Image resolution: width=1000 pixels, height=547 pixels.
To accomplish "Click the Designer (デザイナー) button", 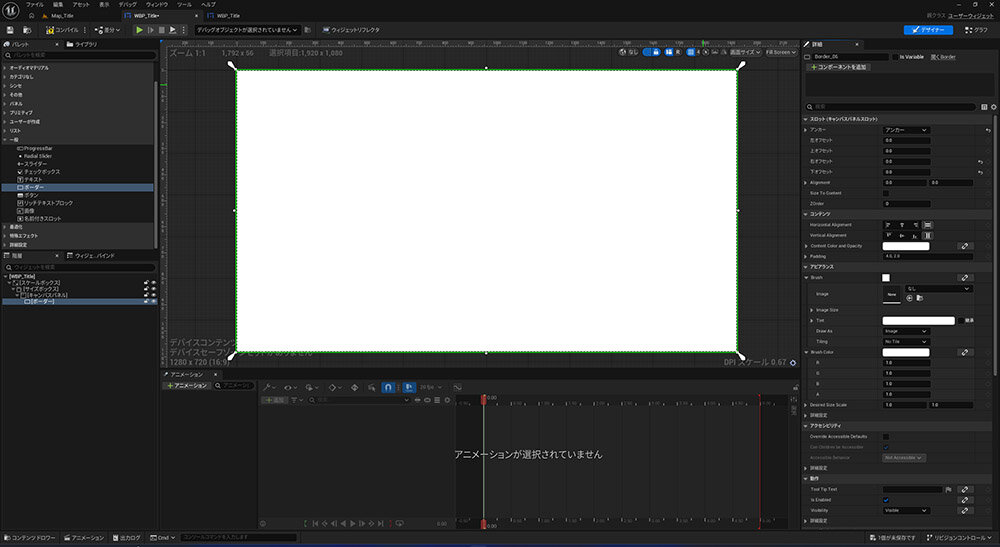I will pos(930,30).
